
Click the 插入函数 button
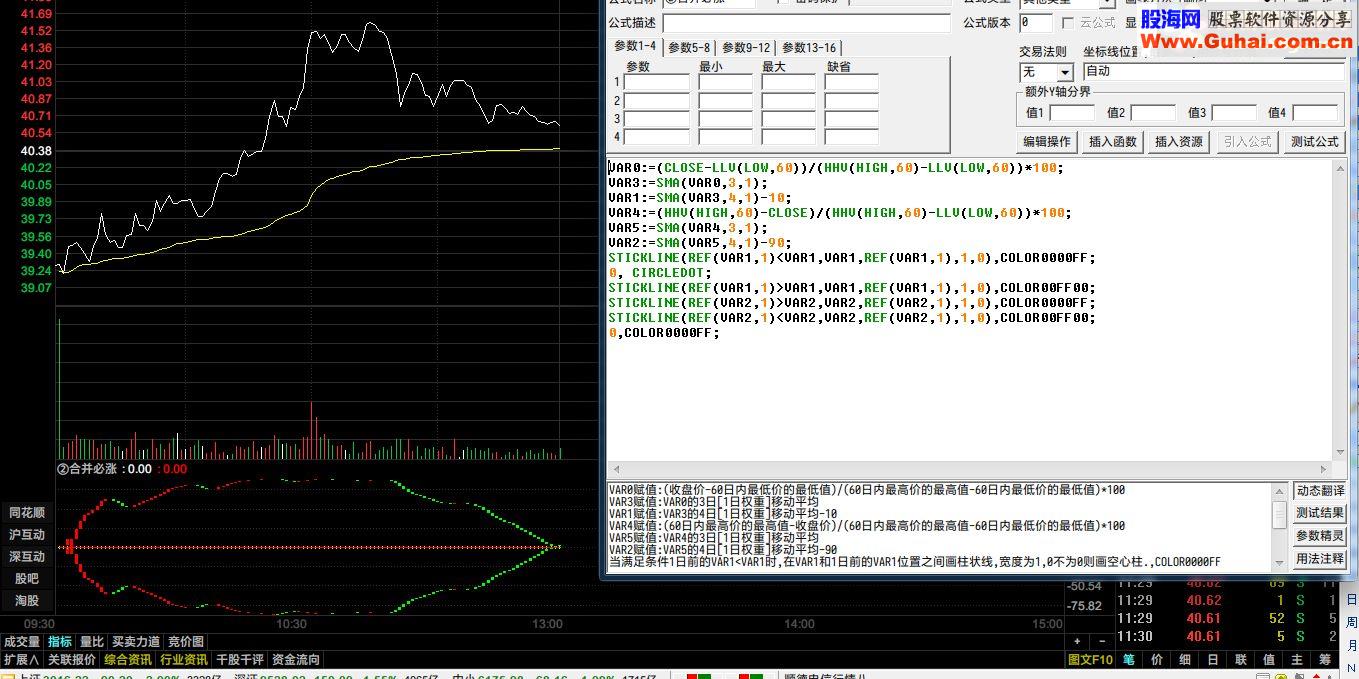(x=1113, y=142)
